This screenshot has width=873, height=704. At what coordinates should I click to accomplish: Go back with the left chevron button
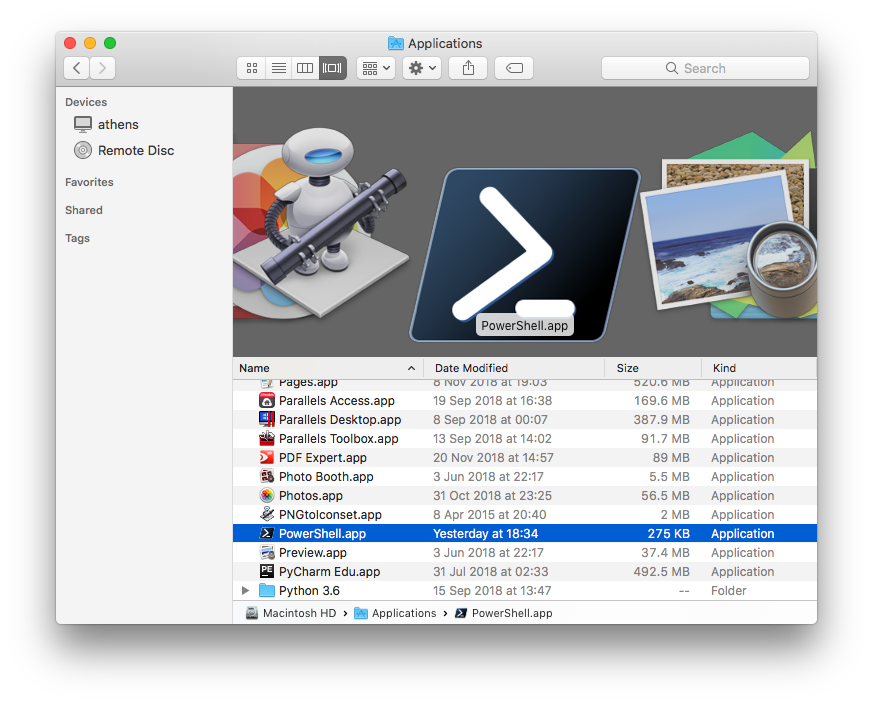[x=77, y=68]
